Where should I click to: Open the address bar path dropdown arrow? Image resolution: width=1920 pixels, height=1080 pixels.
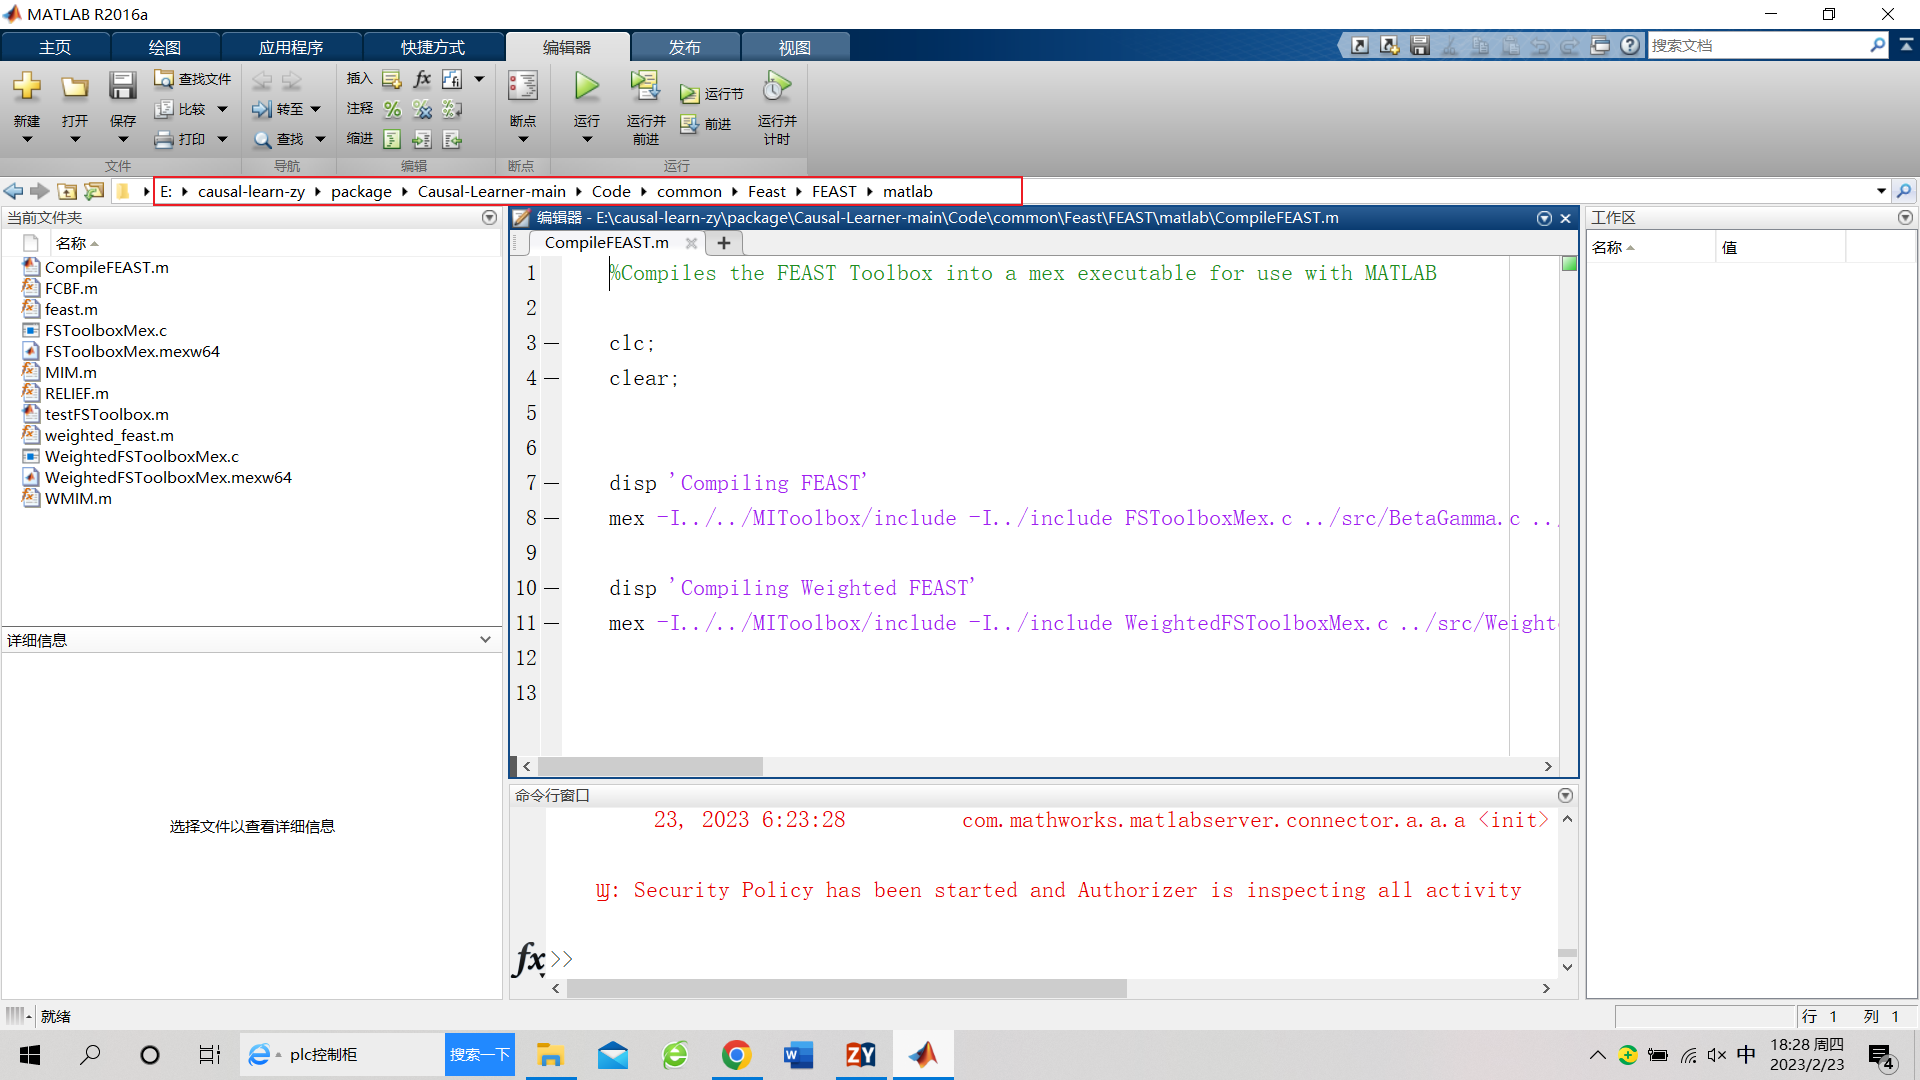click(x=1881, y=191)
